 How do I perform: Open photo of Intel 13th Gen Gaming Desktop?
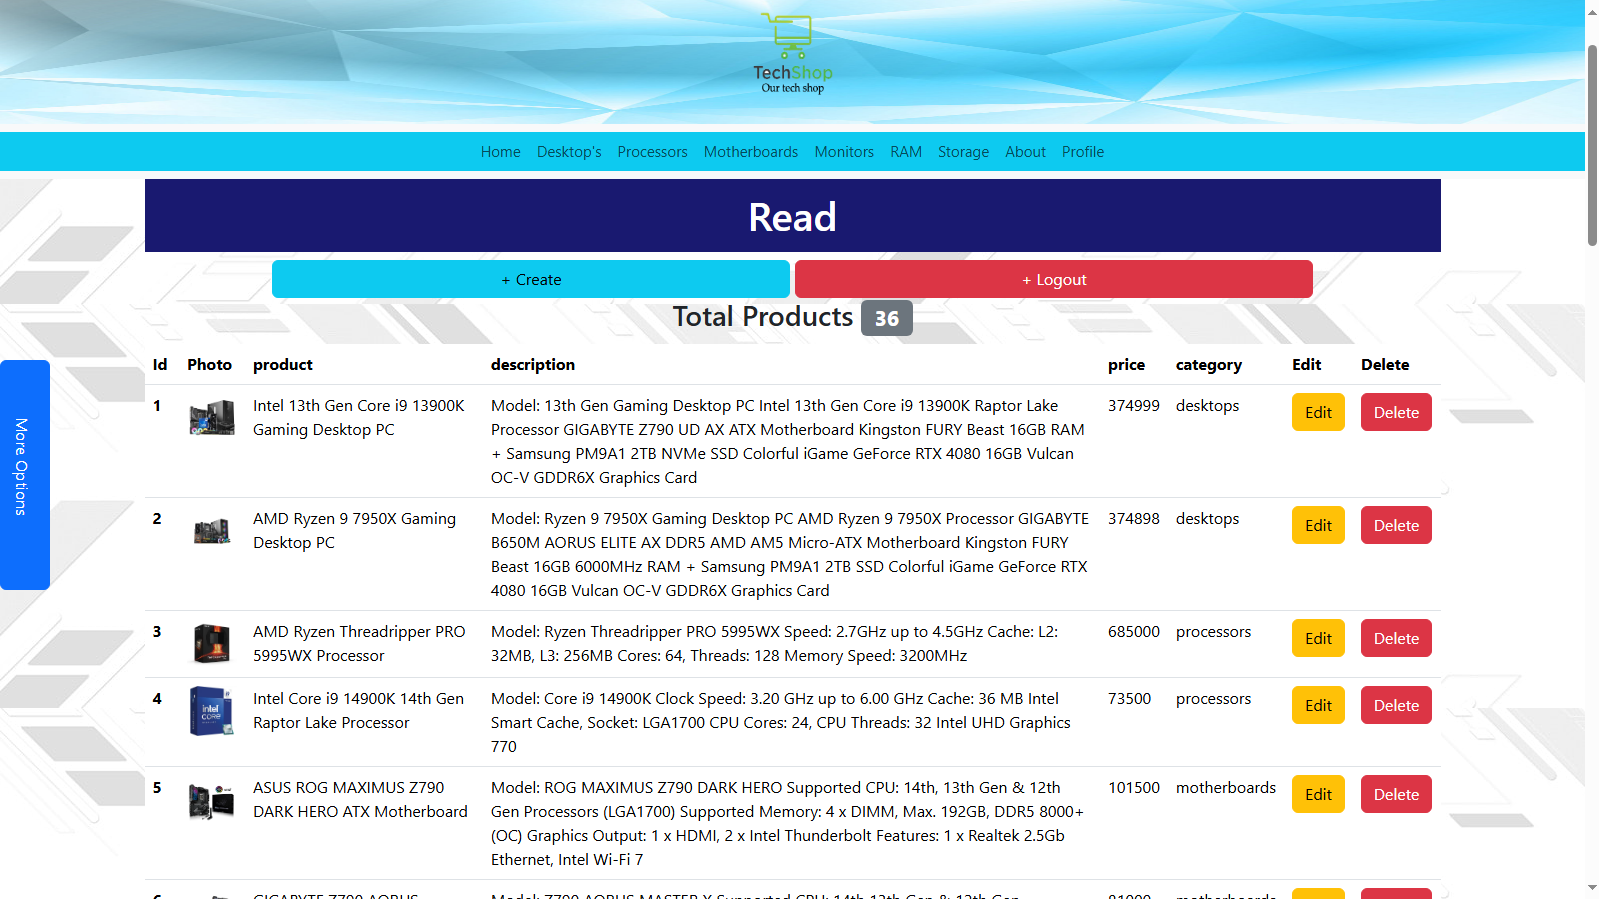point(212,417)
